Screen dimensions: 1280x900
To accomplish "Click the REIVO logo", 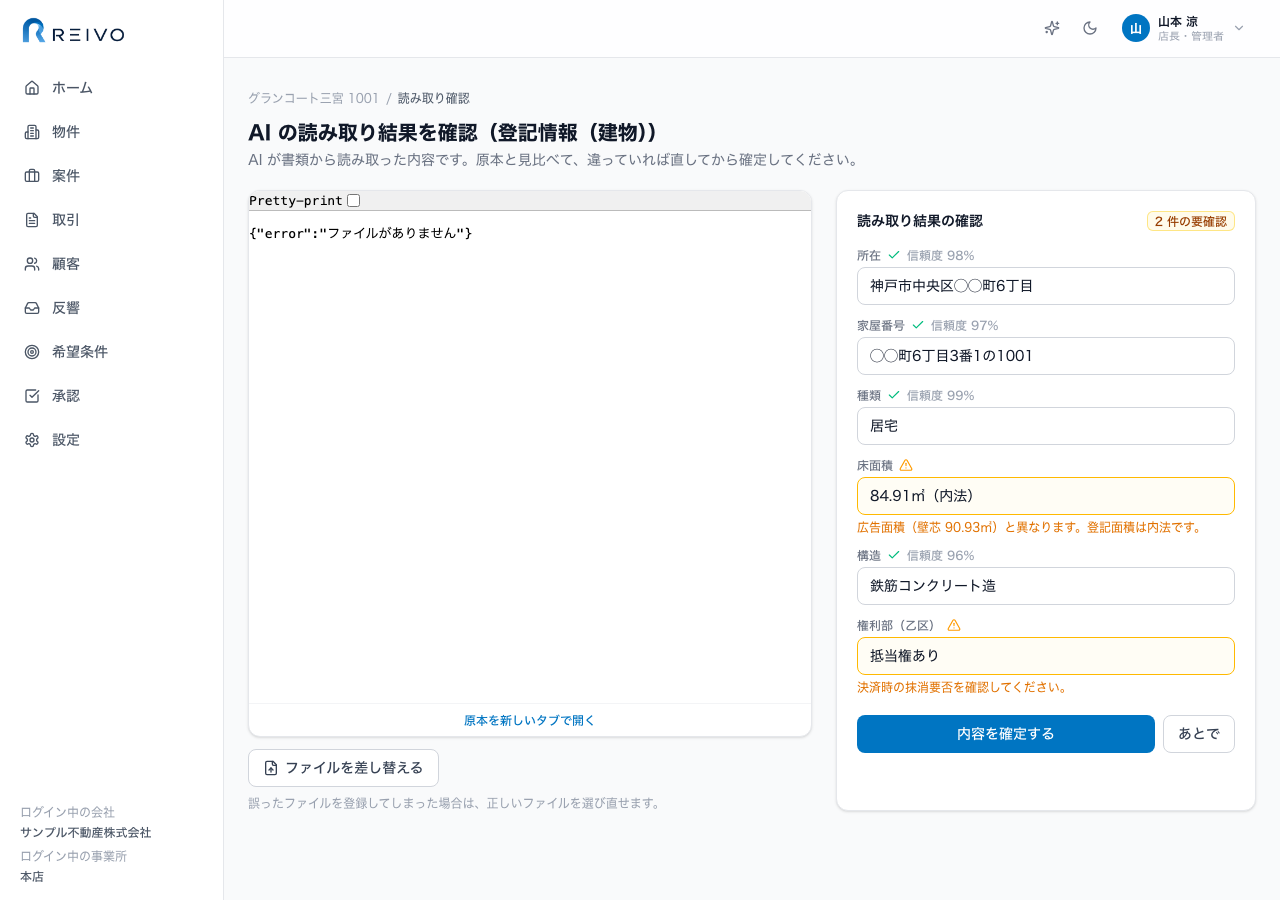I will [74, 32].
